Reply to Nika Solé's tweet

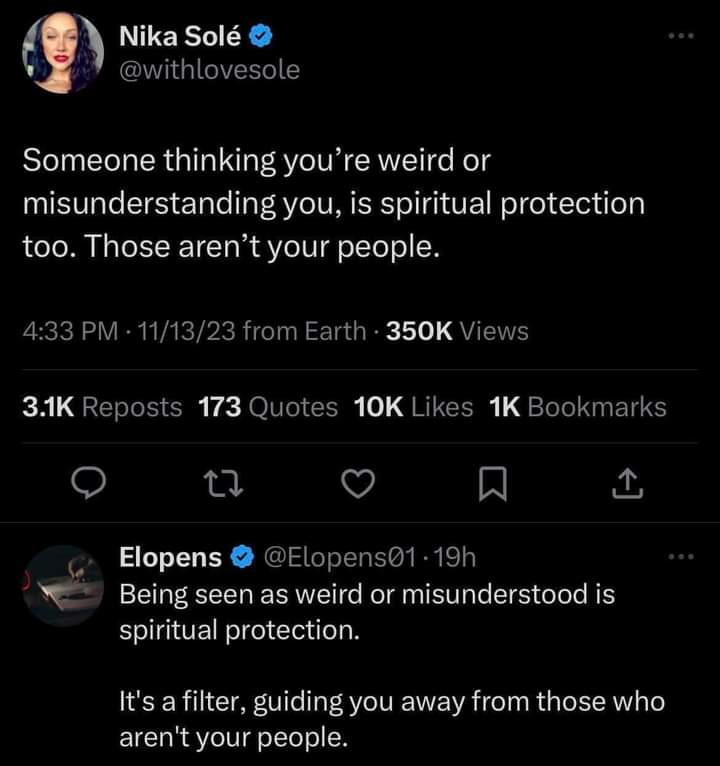[x=91, y=485]
